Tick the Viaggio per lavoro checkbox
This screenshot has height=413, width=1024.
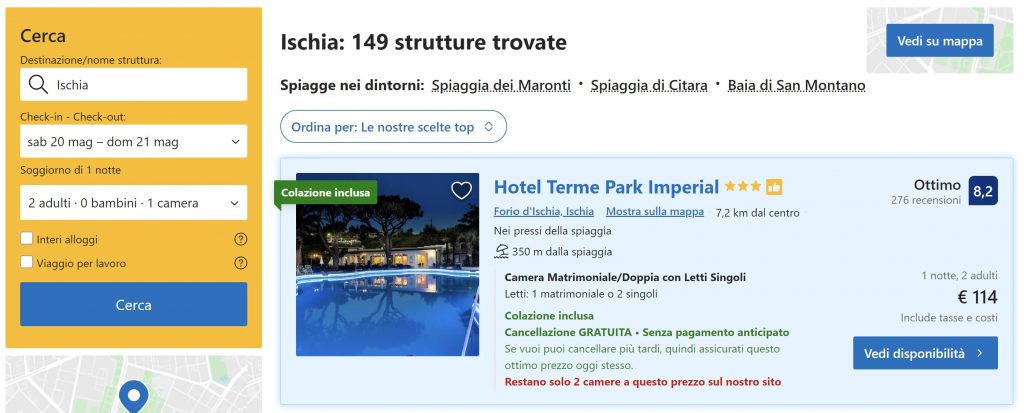tap(27, 263)
